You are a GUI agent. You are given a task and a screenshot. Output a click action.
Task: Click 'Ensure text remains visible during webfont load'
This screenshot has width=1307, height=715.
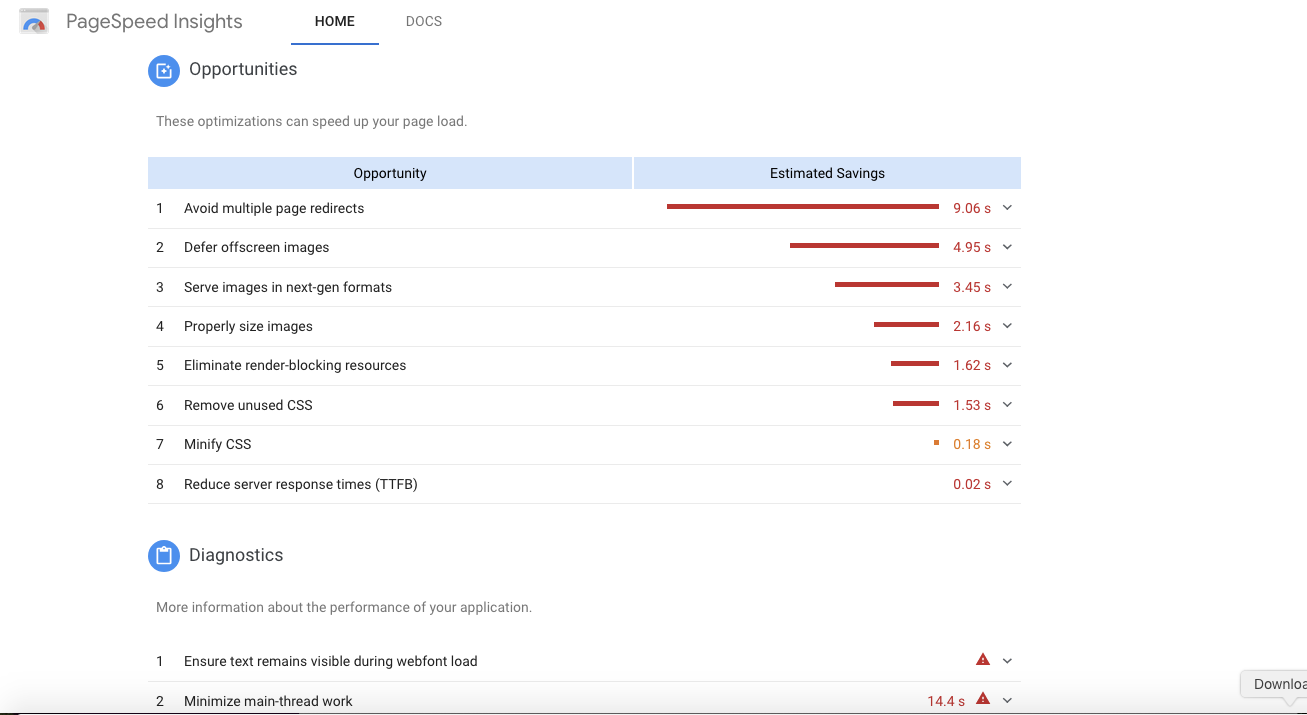331,661
